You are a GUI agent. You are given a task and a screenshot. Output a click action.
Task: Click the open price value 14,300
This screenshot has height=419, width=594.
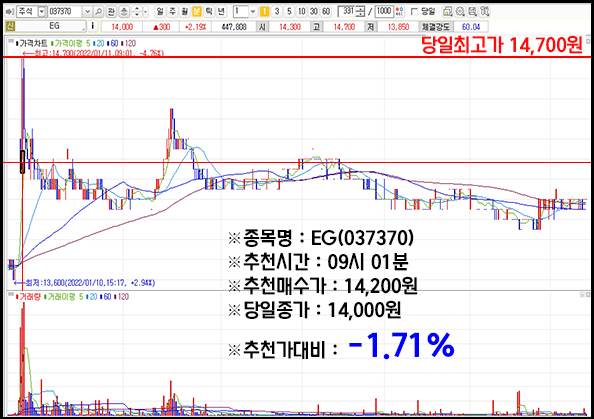click(290, 27)
